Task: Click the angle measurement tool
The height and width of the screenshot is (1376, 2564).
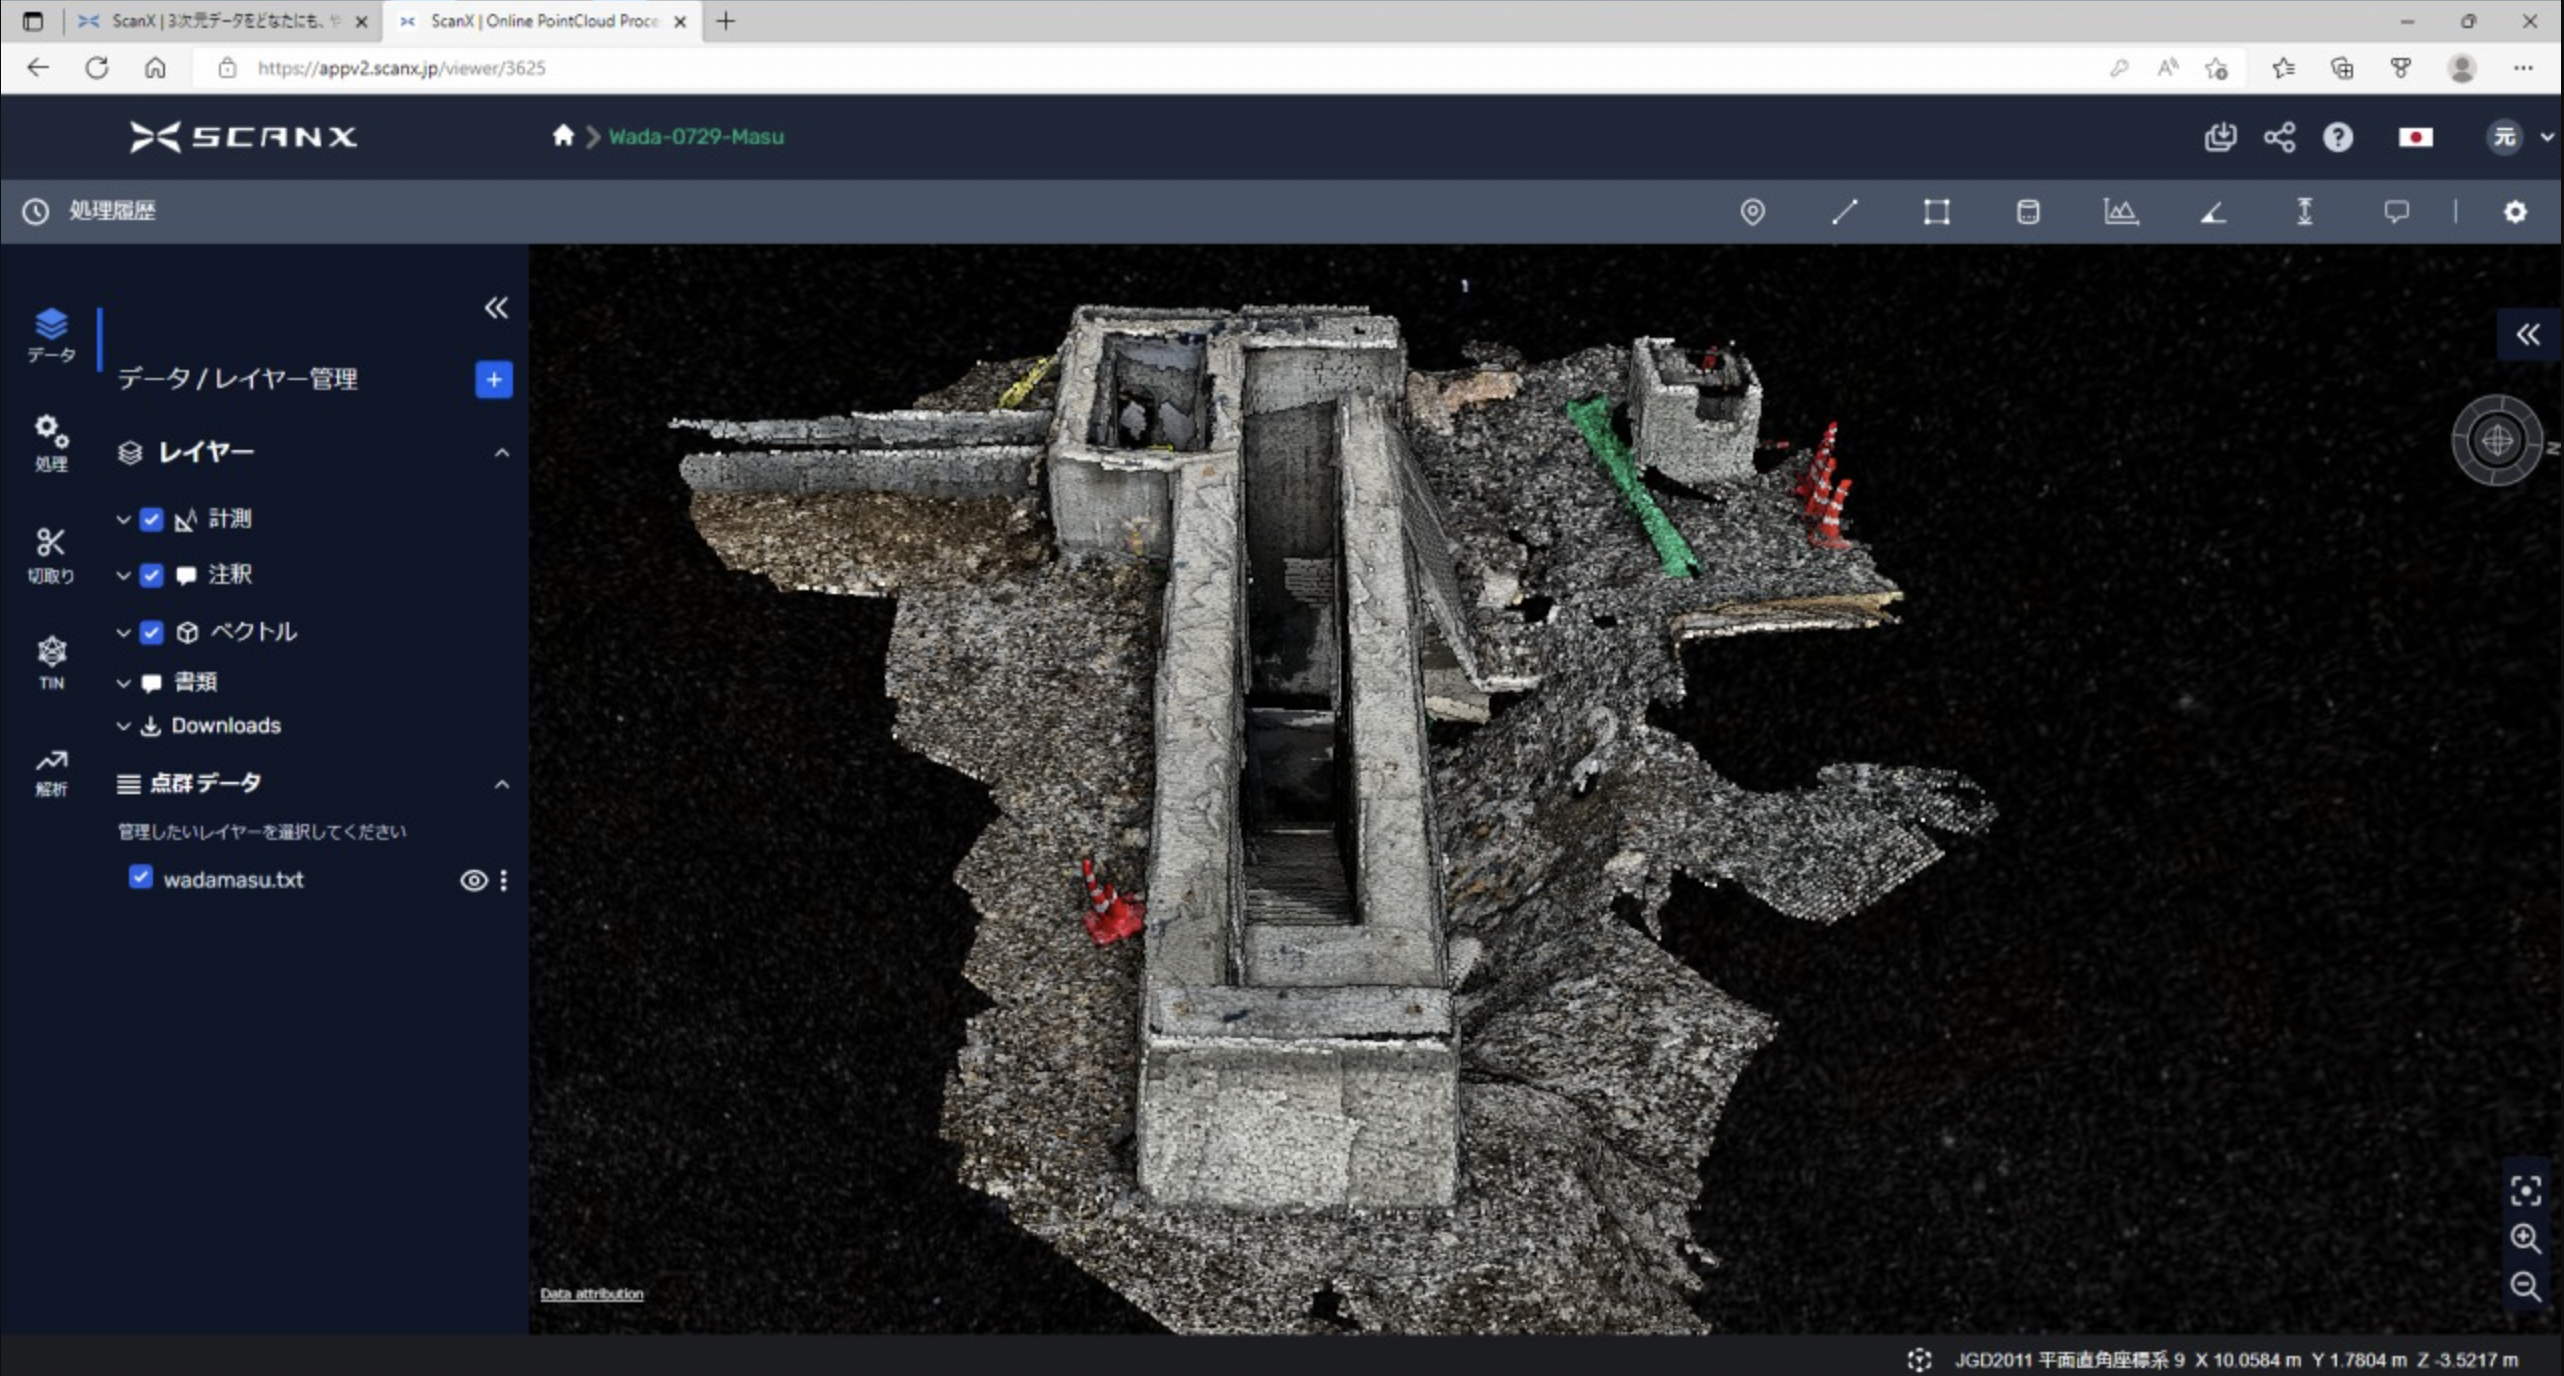Action: click(2212, 212)
